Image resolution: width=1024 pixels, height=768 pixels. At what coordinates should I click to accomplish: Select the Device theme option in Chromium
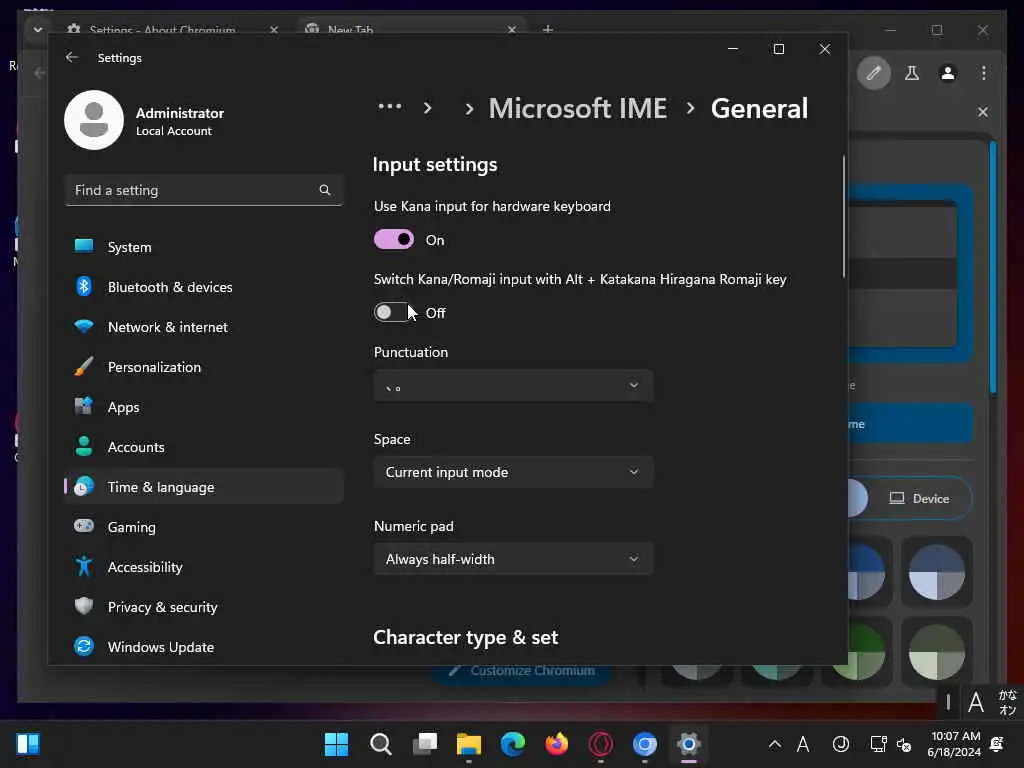click(x=920, y=498)
